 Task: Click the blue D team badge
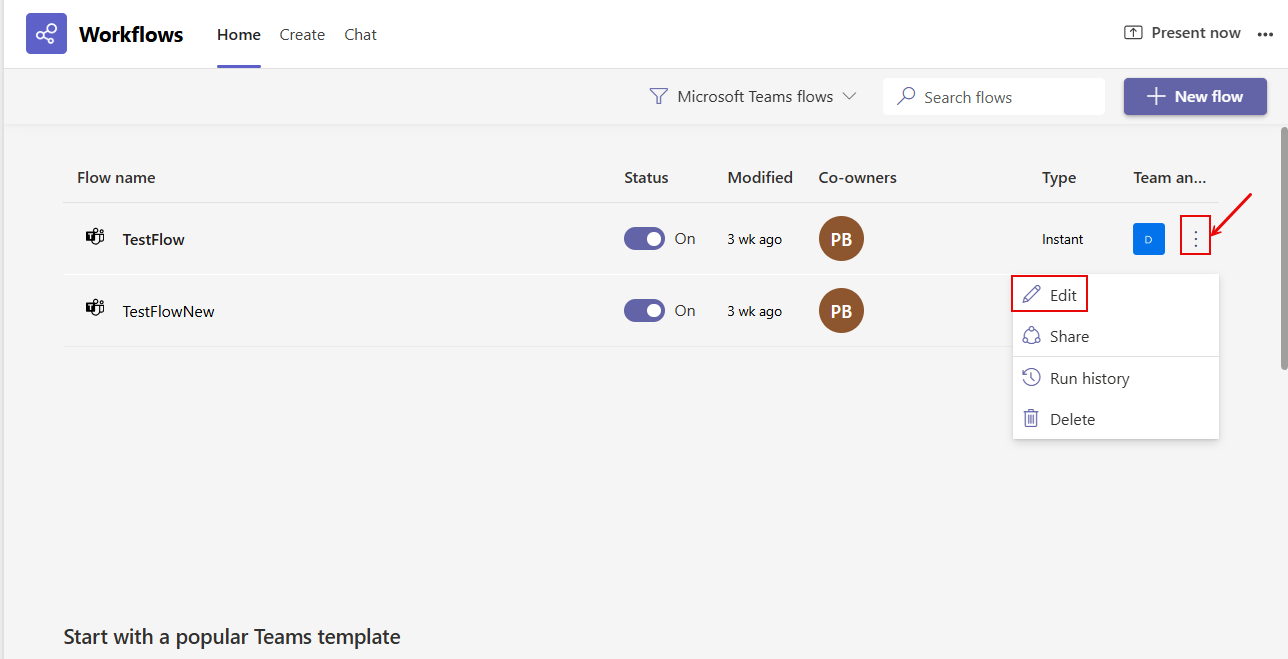[1148, 239]
